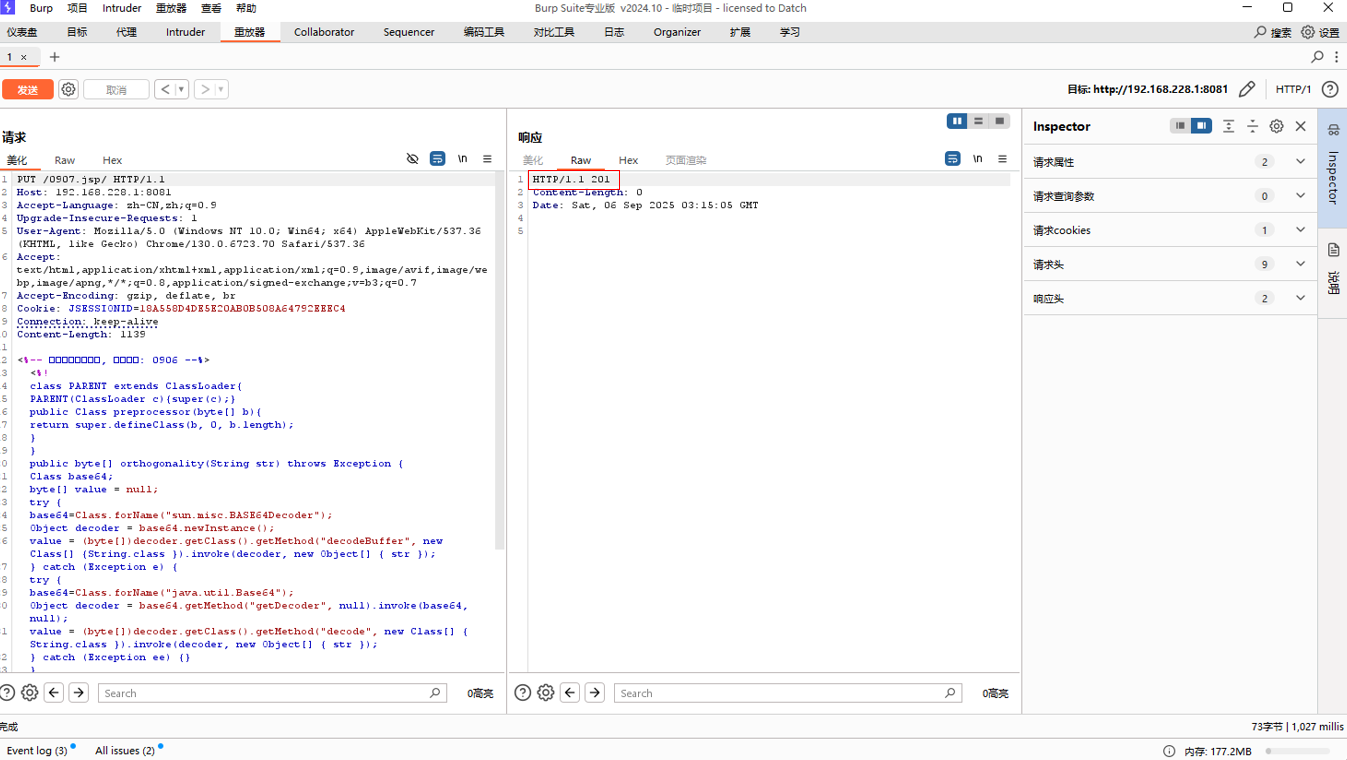Select response Hex tab
1347x760 pixels.
pos(628,160)
